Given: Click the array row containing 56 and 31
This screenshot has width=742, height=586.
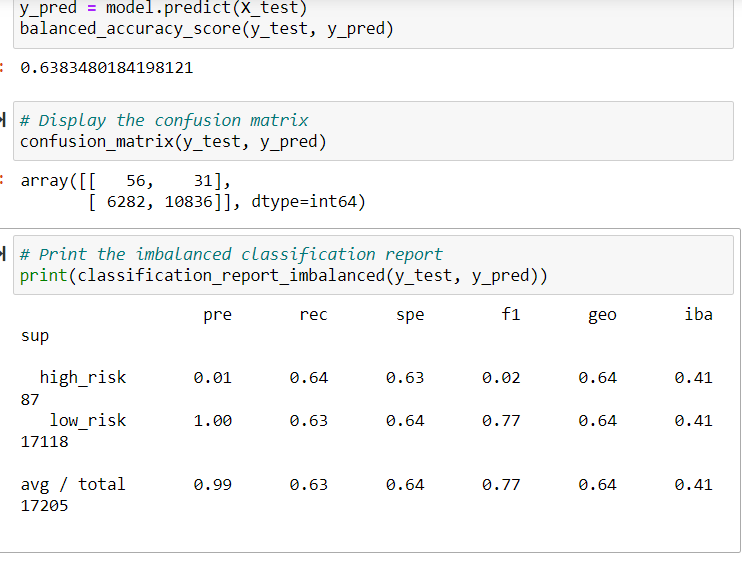Looking at the screenshot, I should (x=125, y=181).
